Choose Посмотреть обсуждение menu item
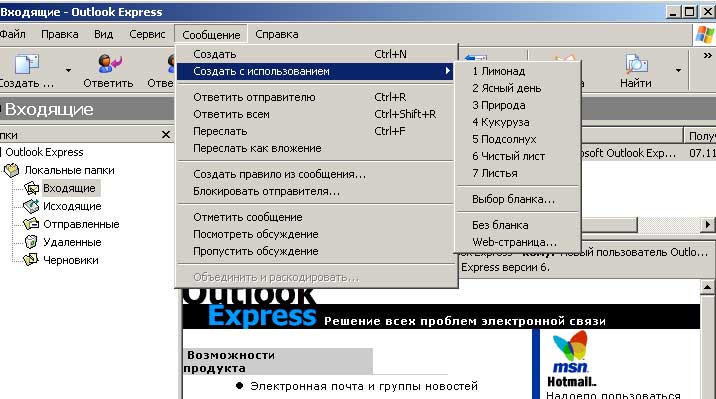The image size is (716, 399). point(315,234)
